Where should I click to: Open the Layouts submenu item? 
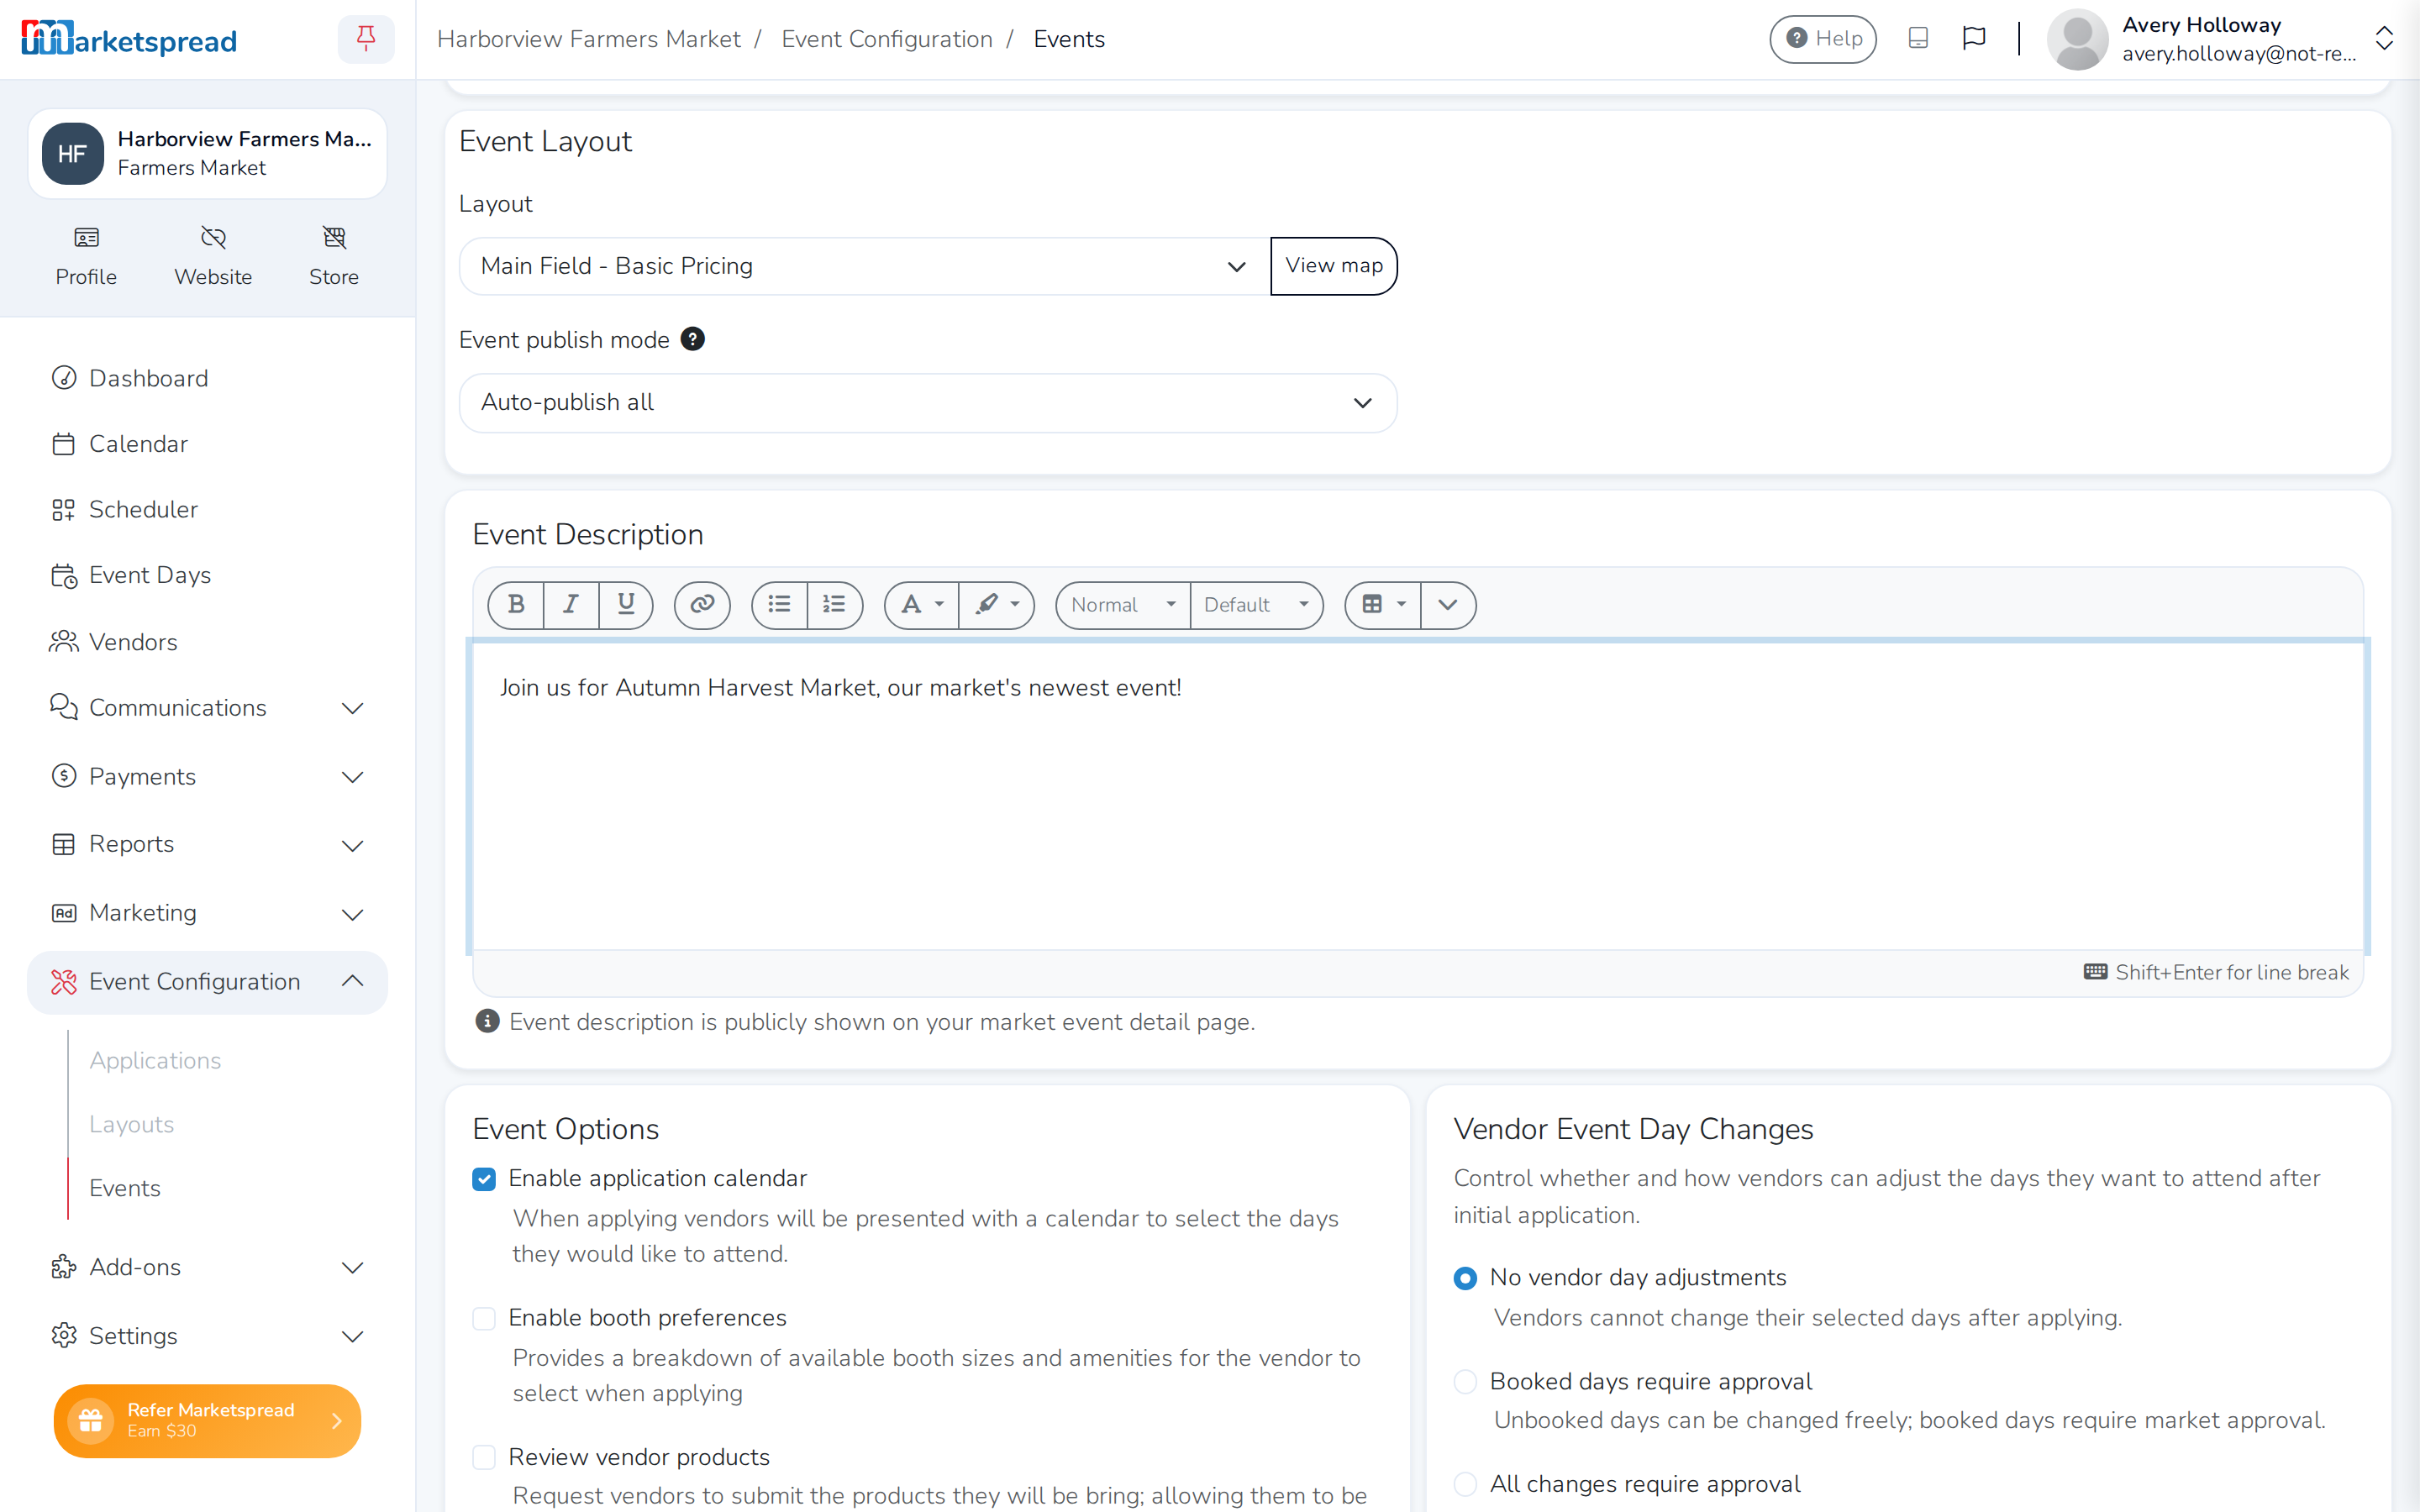pos(131,1124)
